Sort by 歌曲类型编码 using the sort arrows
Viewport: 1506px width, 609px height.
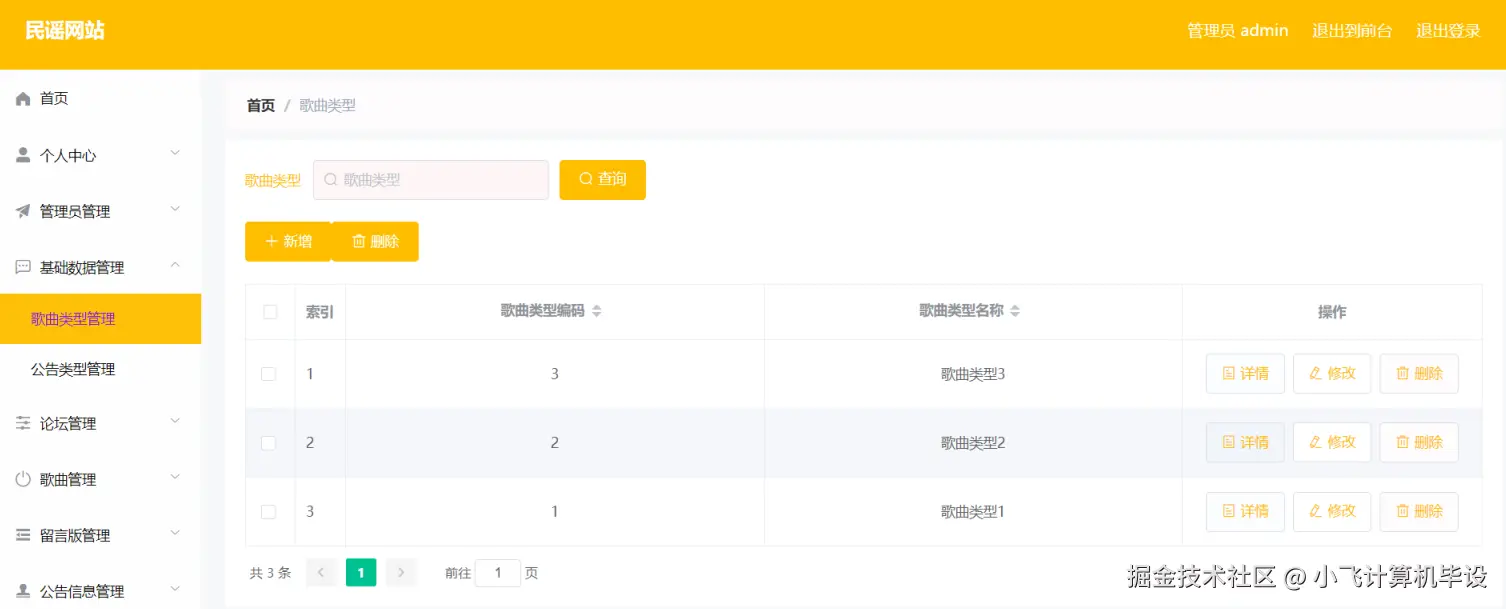(x=597, y=311)
